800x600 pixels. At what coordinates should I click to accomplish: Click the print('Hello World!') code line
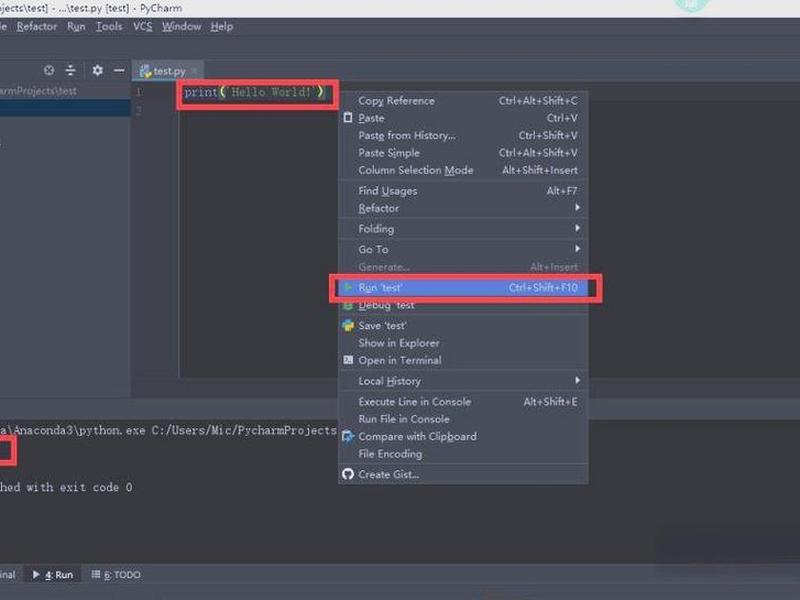pyautogui.click(x=254, y=92)
